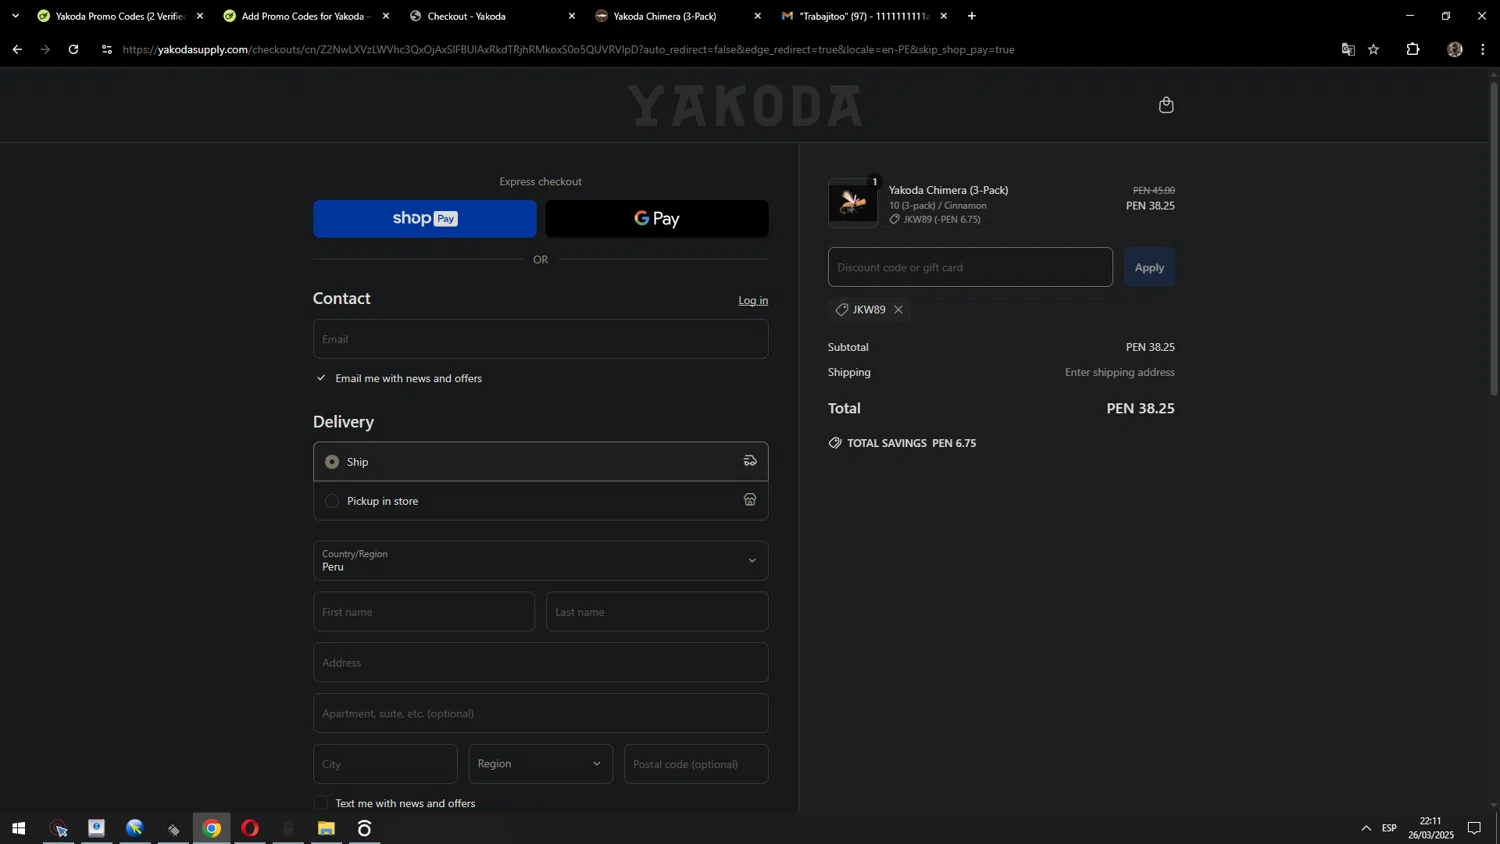The image size is (1500, 844).
Task: Click the Log in link
Action: pyautogui.click(x=753, y=301)
